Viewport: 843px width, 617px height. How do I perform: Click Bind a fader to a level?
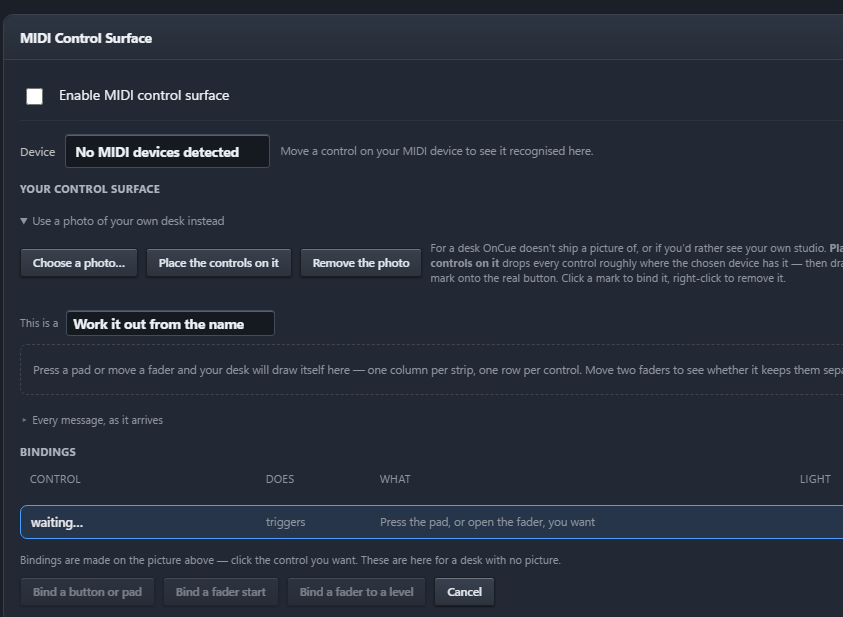coord(356,592)
